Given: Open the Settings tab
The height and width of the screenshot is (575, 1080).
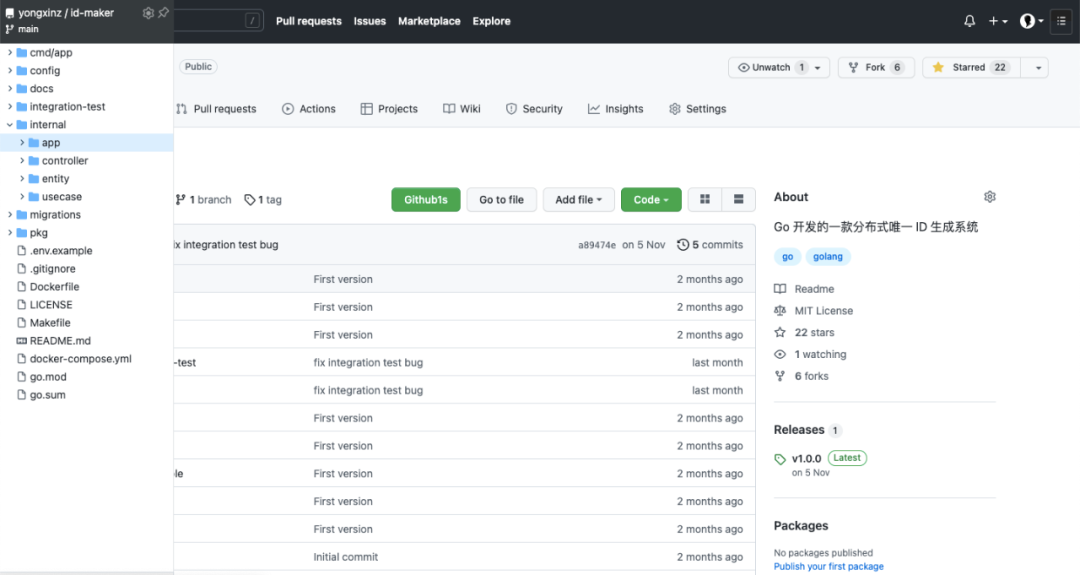Looking at the screenshot, I should (697, 109).
